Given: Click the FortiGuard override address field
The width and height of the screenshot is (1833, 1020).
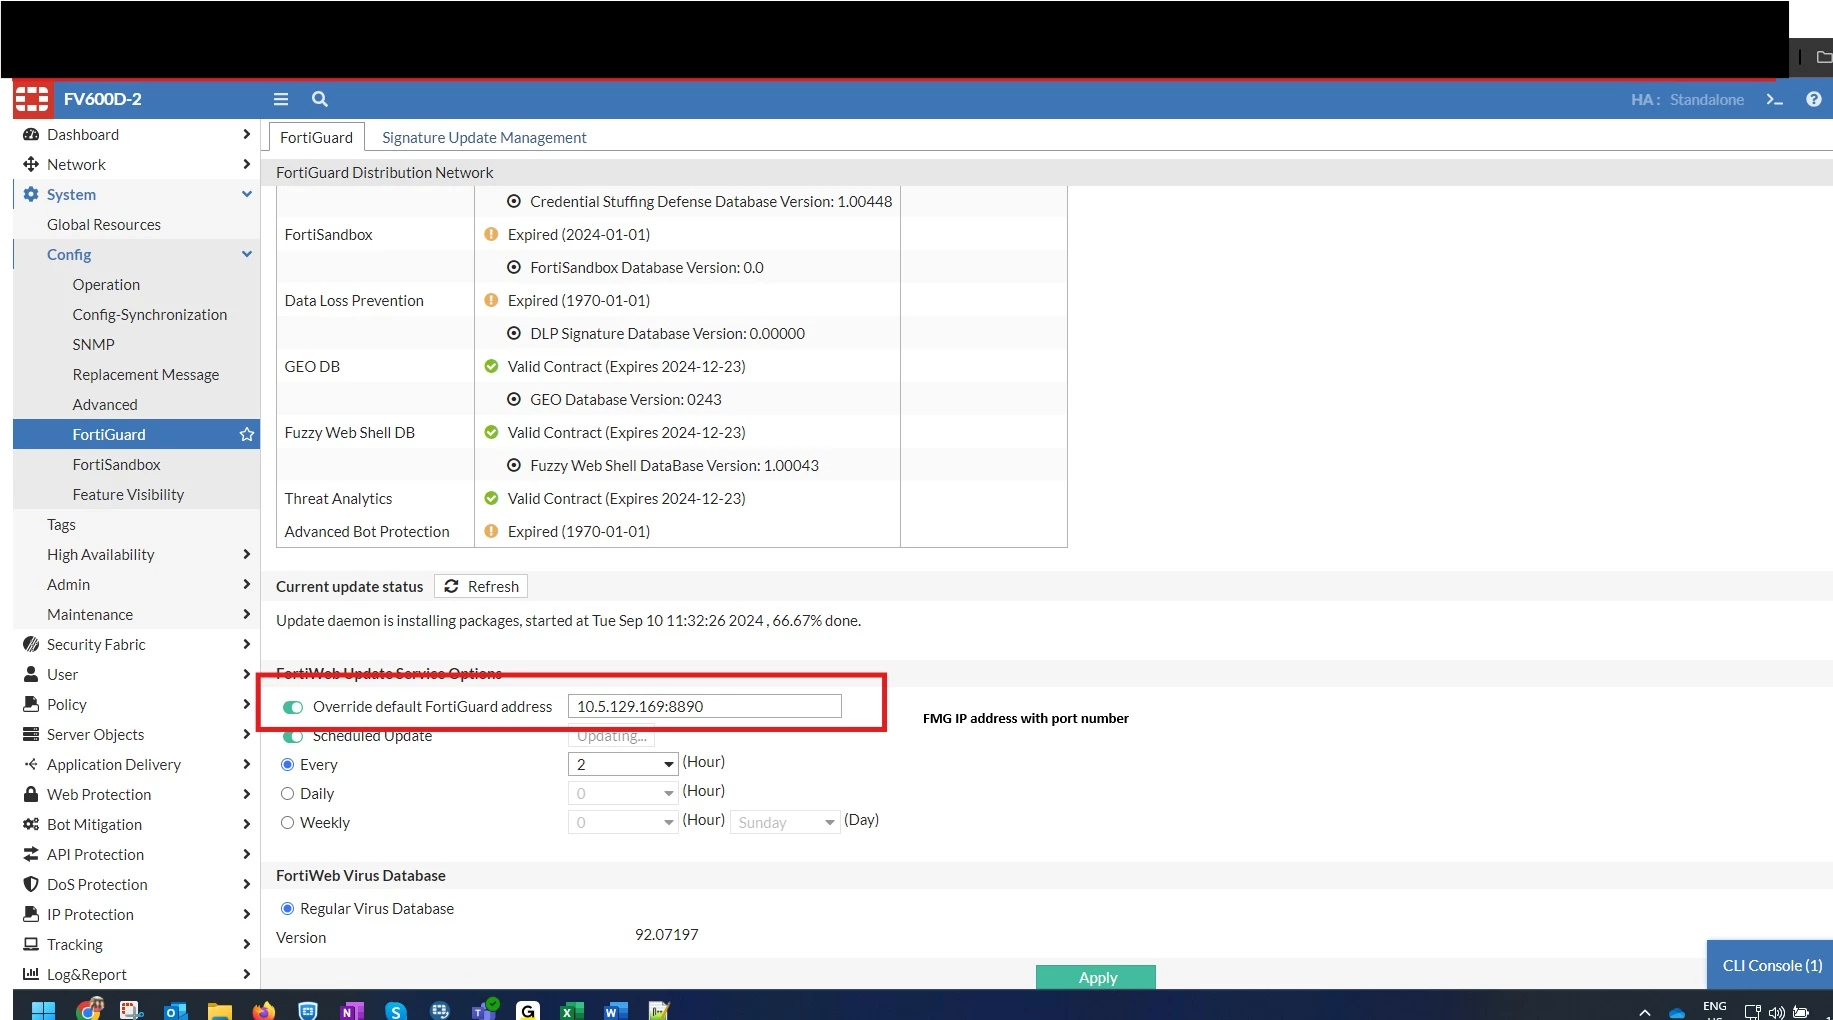Looking at the screenshot, I should pyautogui.click(x=705, y=706).
